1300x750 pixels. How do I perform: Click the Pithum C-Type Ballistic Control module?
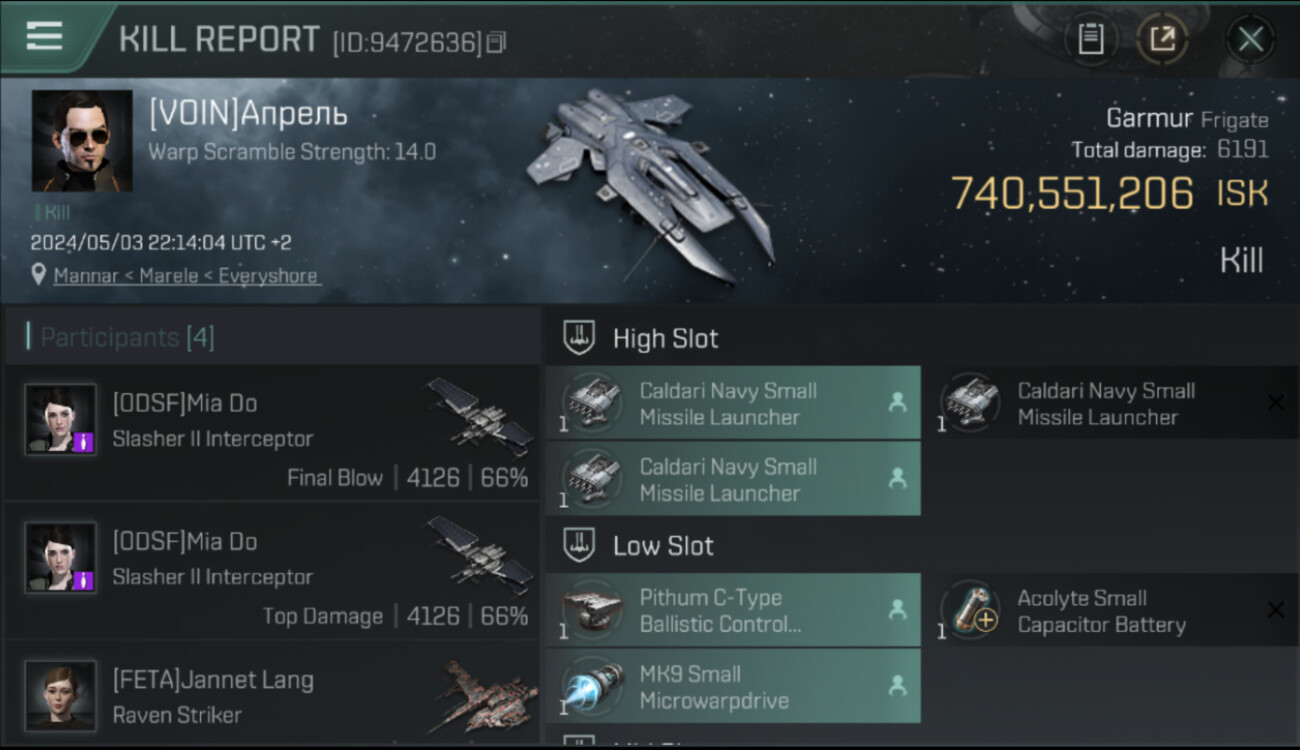[x=733, y=610]
